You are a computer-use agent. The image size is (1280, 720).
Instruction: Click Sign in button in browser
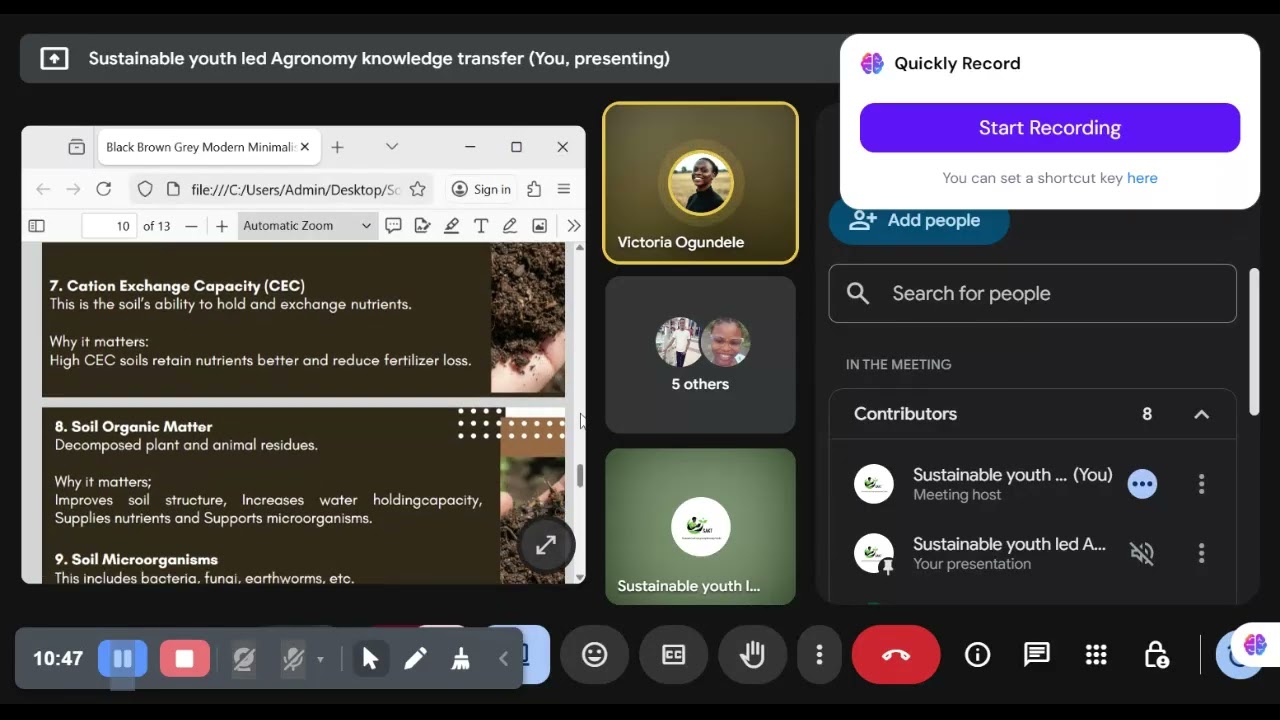coord(481,189)
